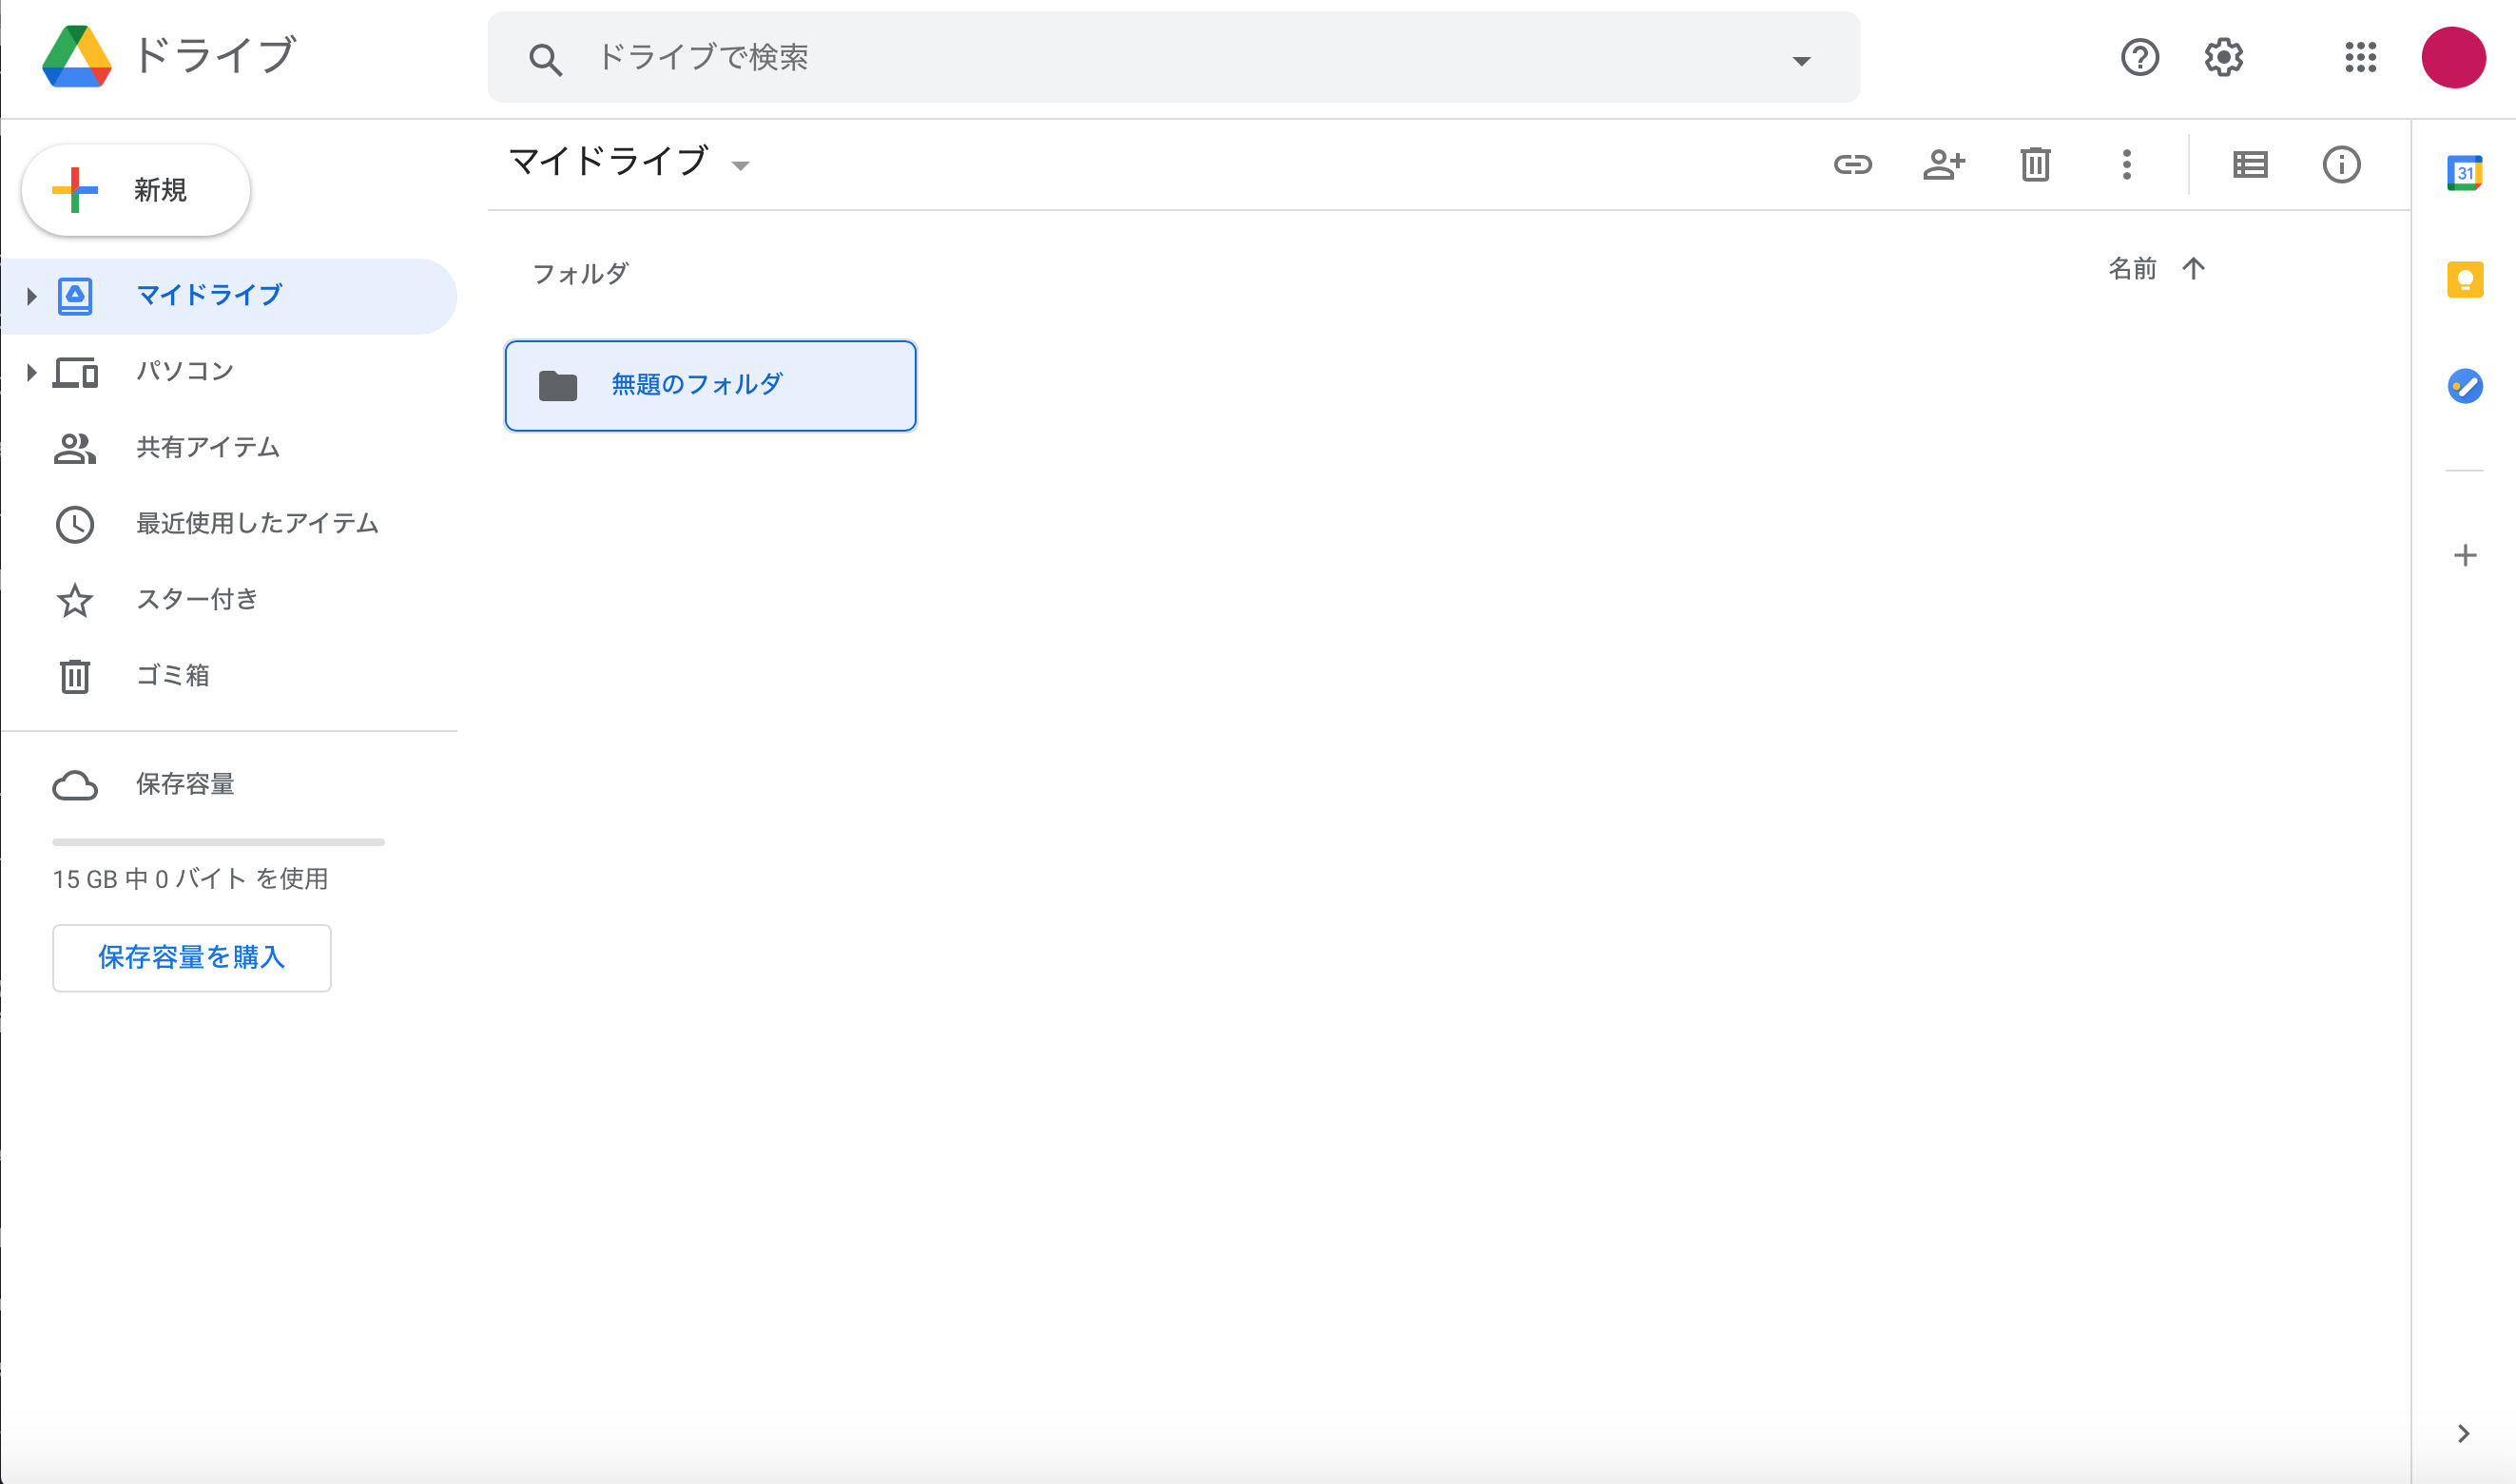2516x1484 pixels.
Task: Click the ドライブ product name text
Action: 215,55
